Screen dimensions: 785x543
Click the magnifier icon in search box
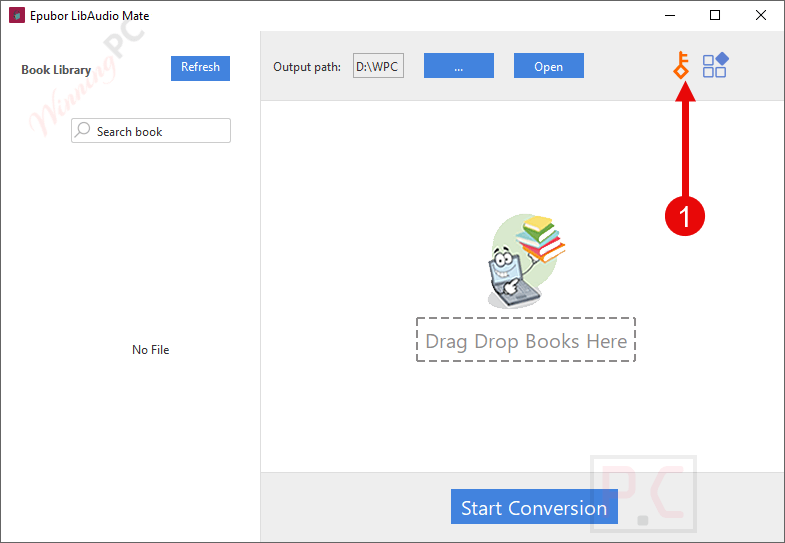pos(83,130)
